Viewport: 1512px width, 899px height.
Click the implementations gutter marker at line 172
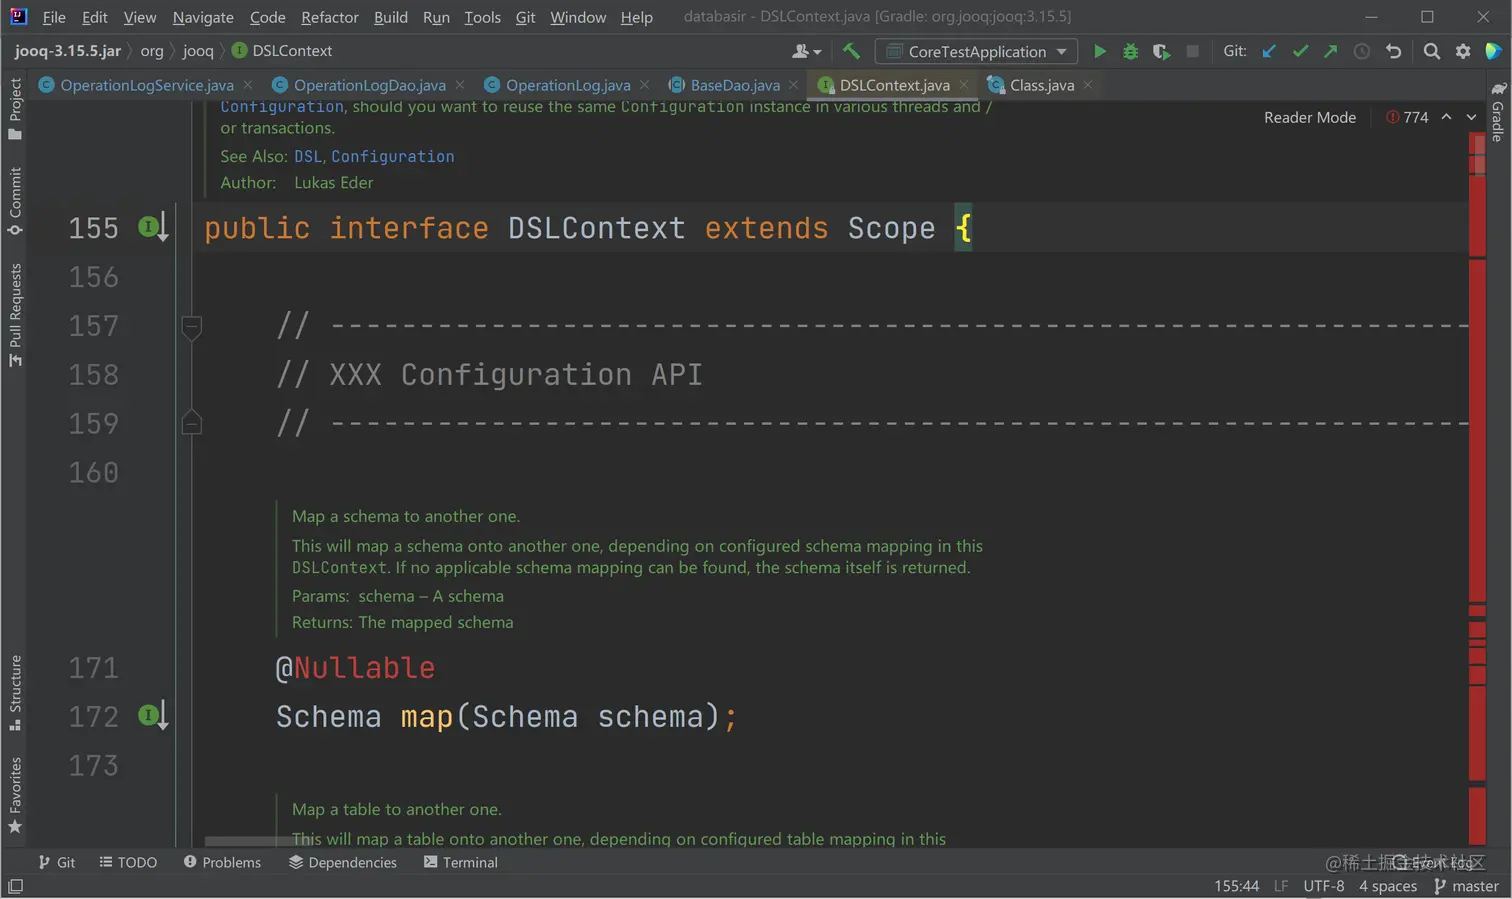(x=151, y=716)
